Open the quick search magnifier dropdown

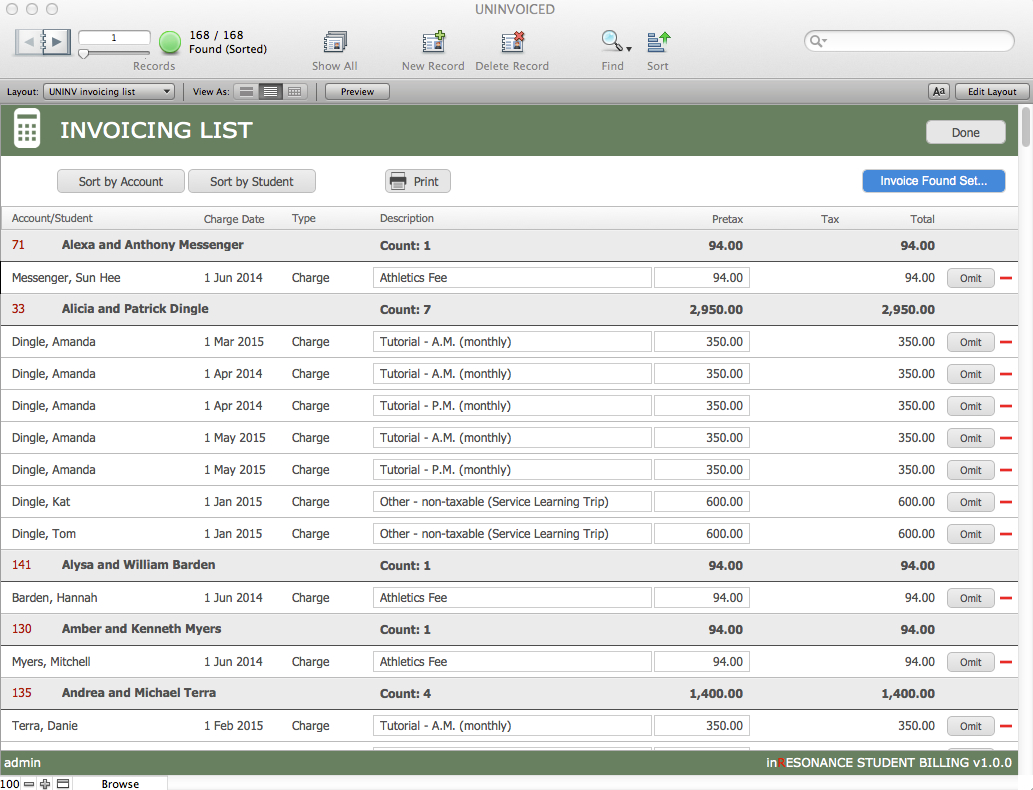tap(818, 42)
